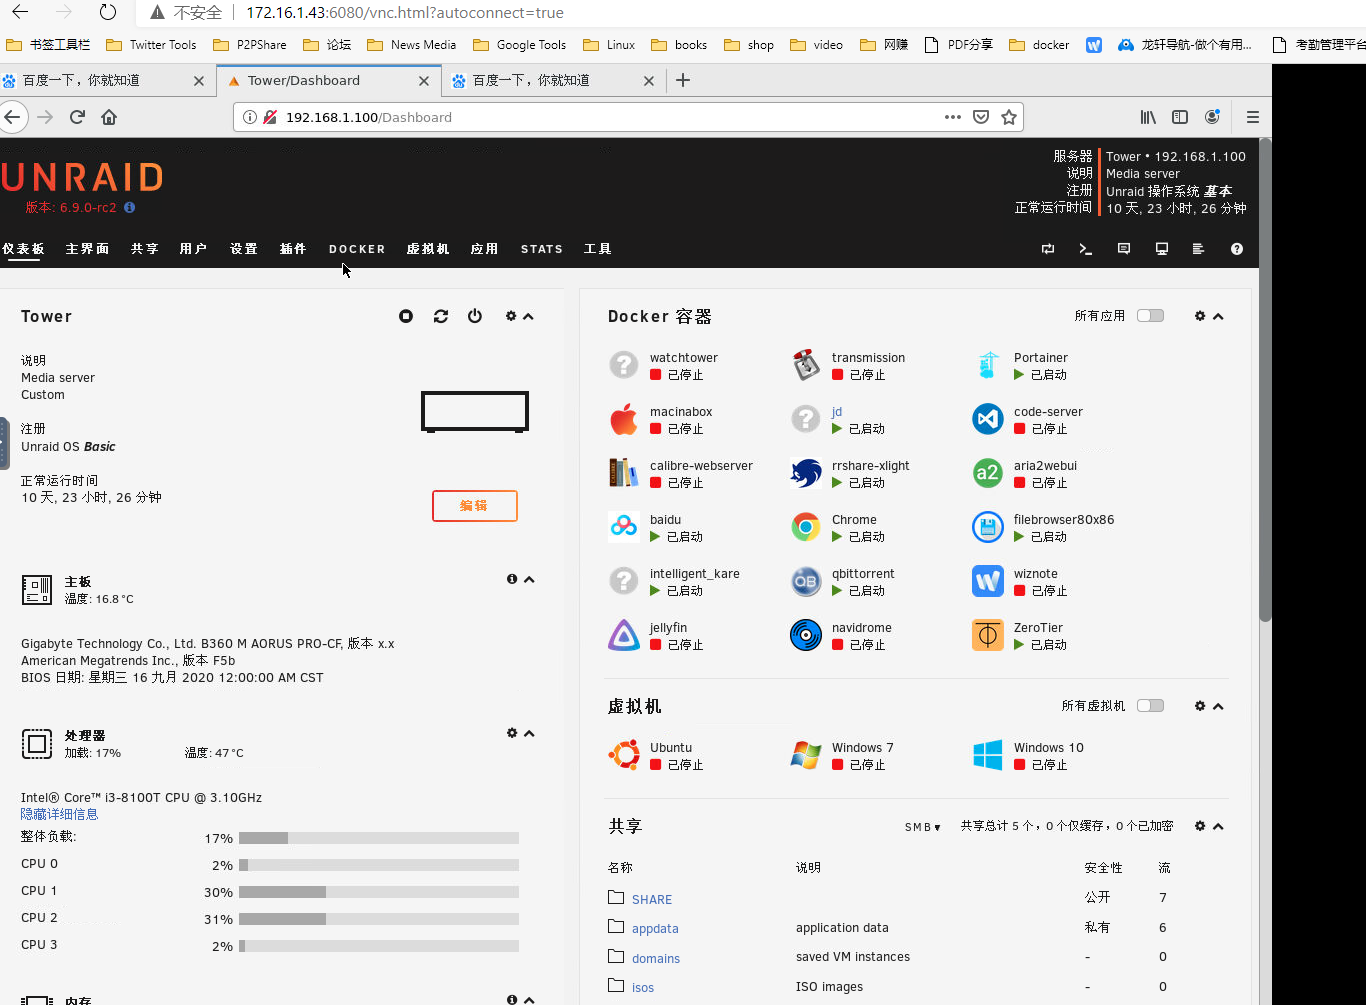
Task: Click the CPU 1 load bar
Action: coord(379,892)
